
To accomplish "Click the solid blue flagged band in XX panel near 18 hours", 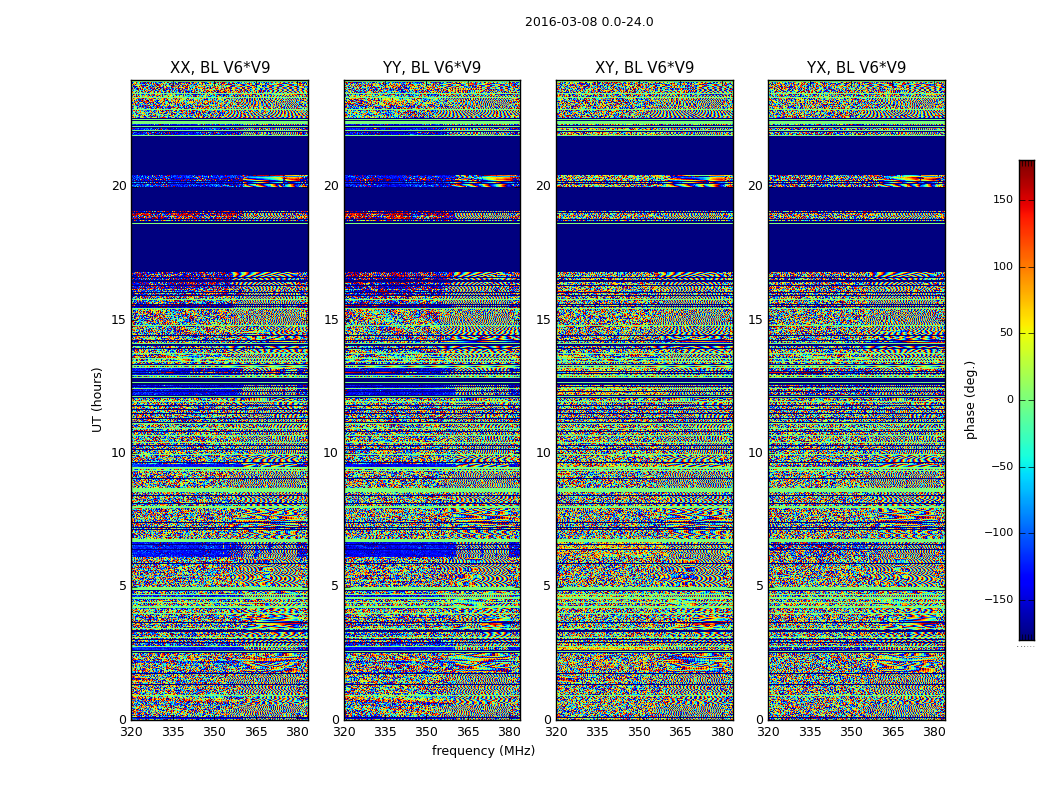I will pyautogui.click(x=219, y=247).
